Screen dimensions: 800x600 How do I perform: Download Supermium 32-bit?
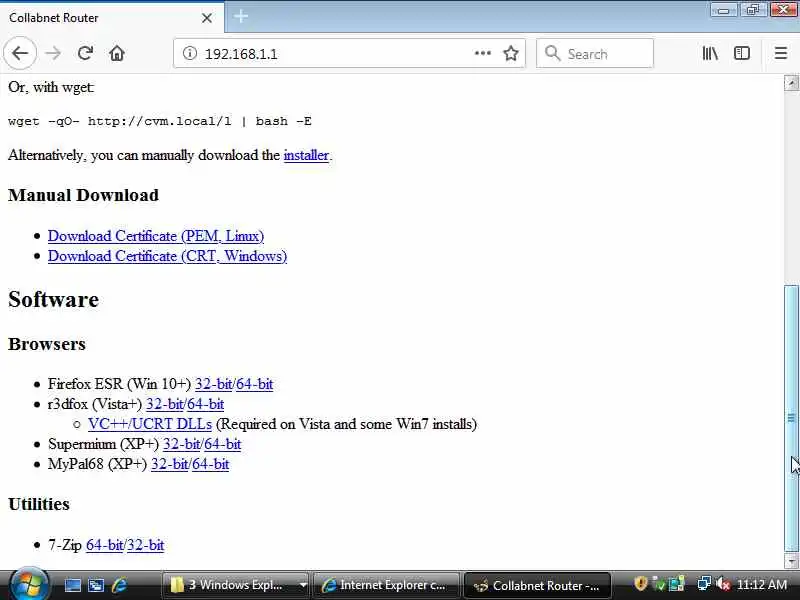click(x=182, y=444)
